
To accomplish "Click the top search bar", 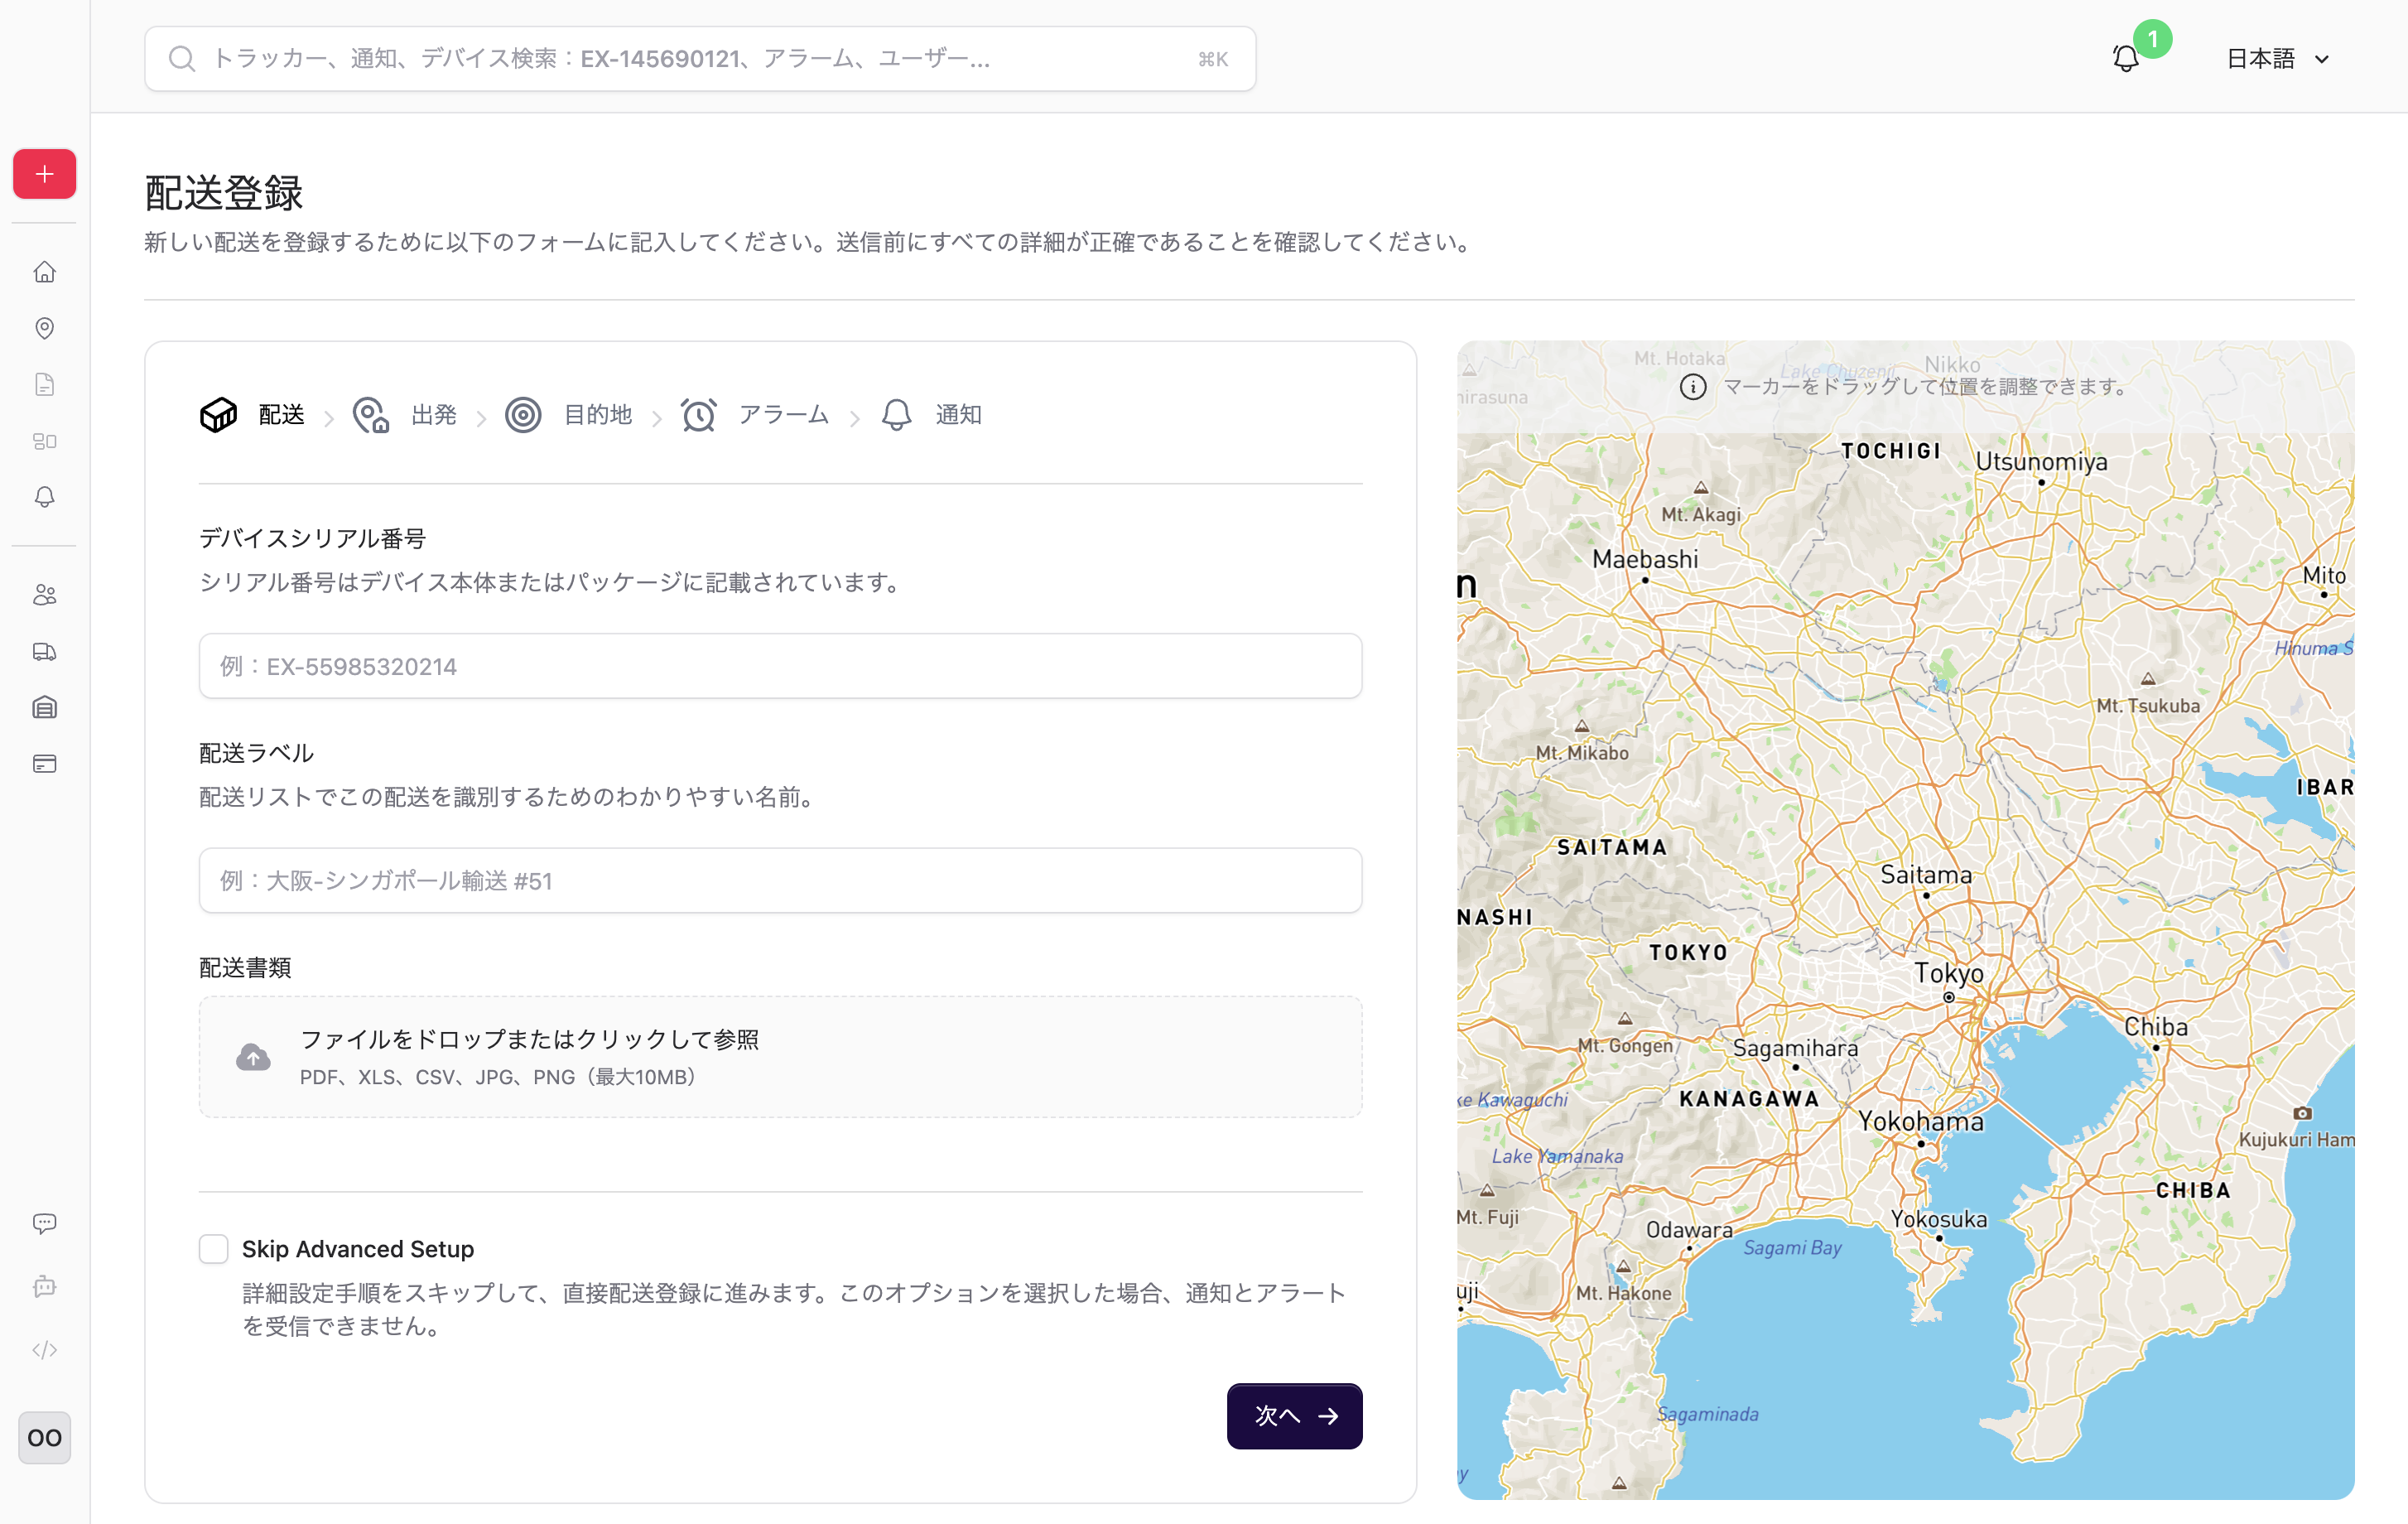I will [x=699, y=59].
